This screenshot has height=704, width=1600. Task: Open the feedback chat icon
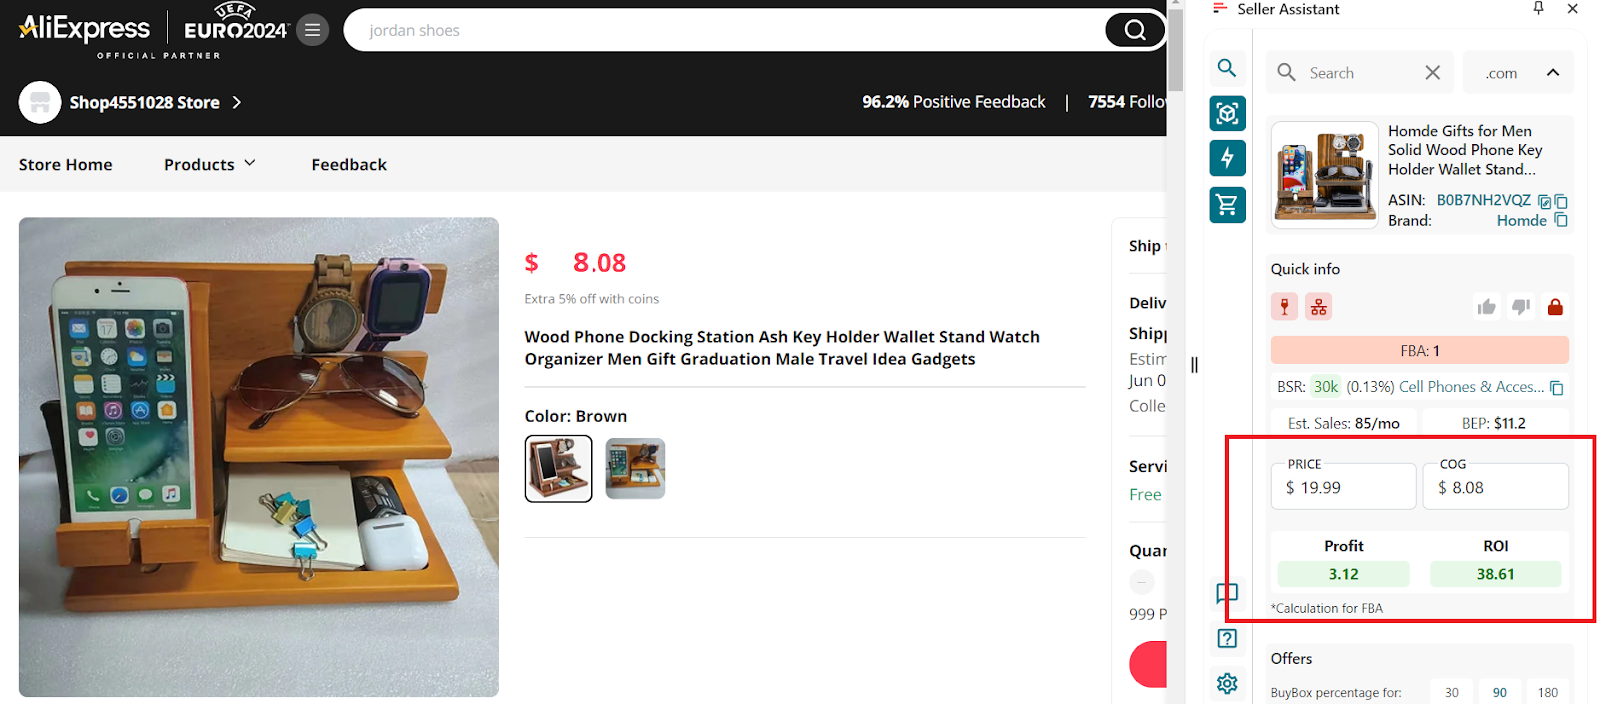1227,593
